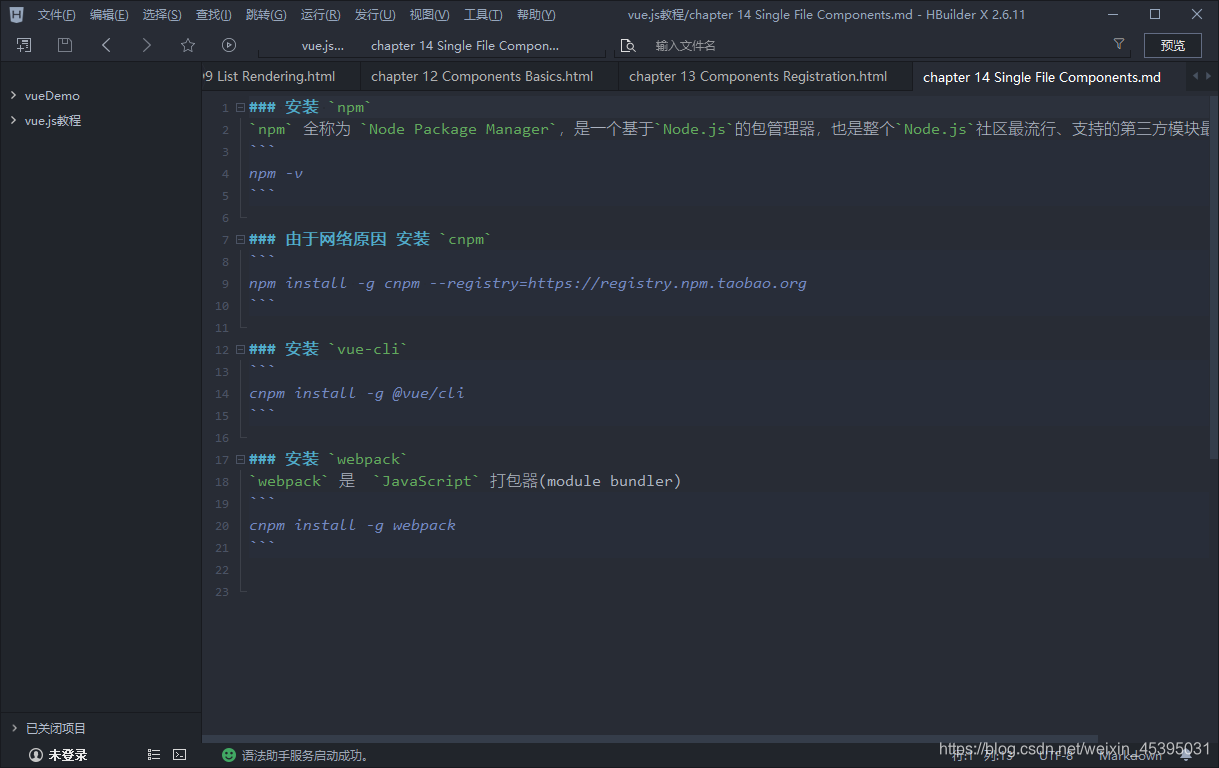Click the HBuilder X logo icon

coord(16,15)
